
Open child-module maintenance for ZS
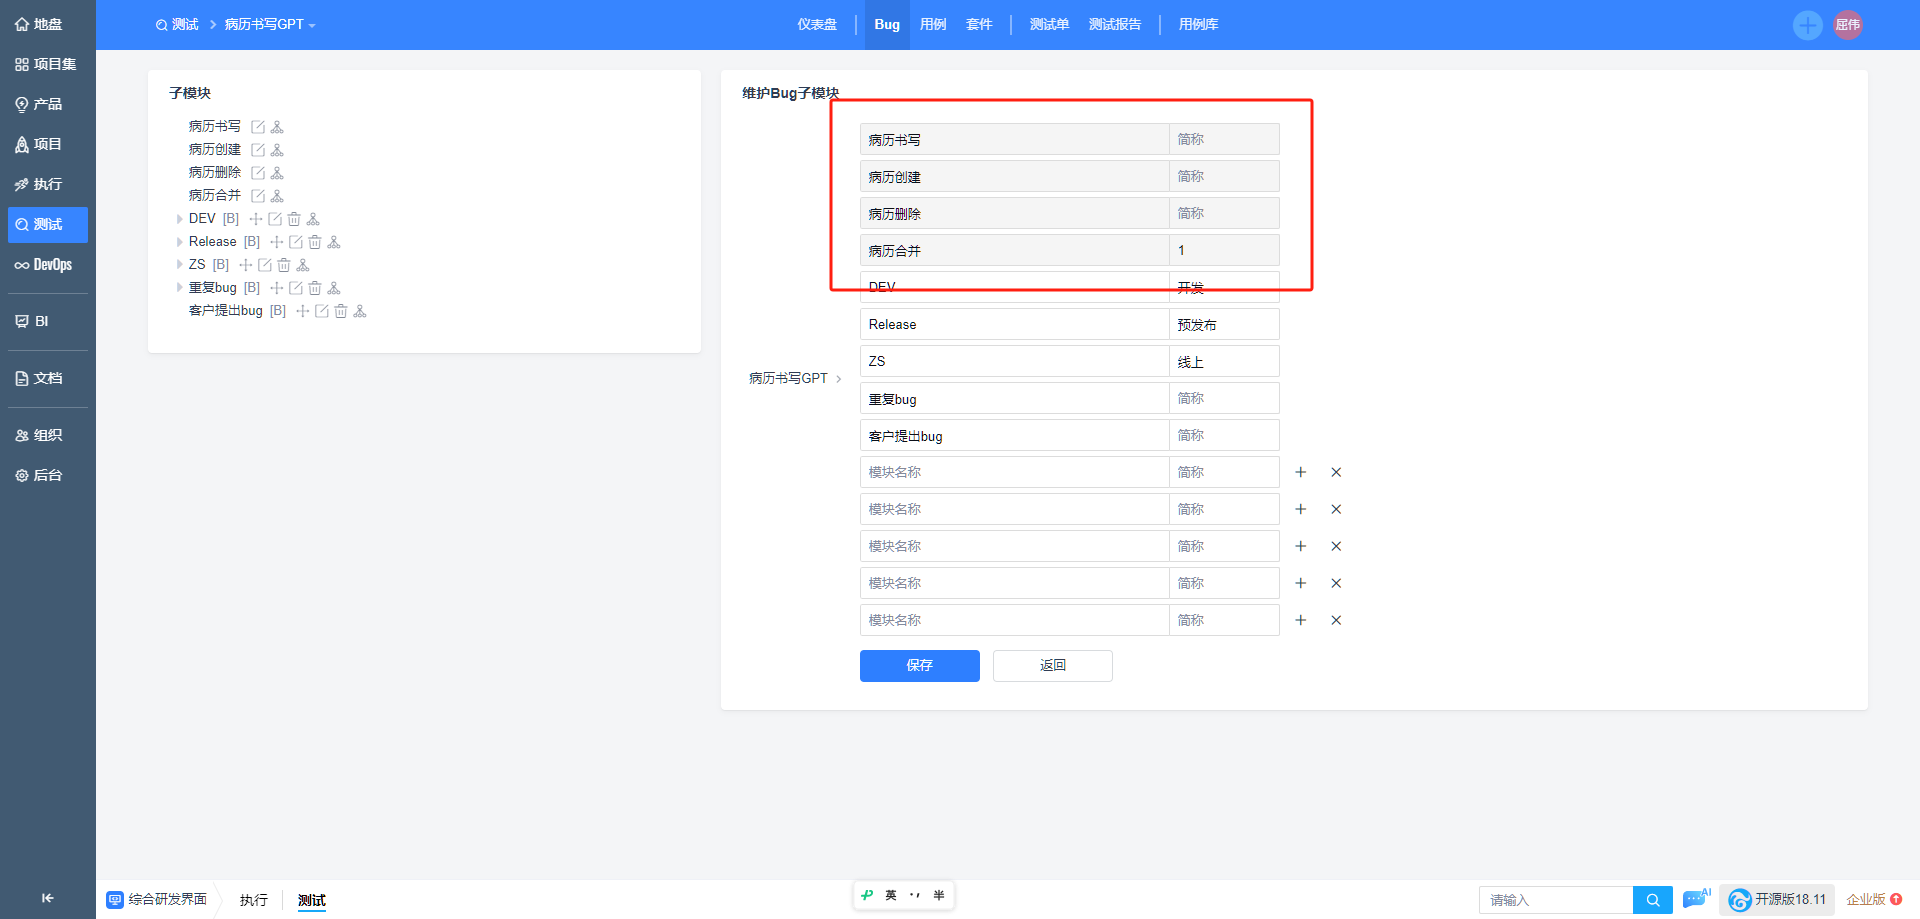click(303, 265)
